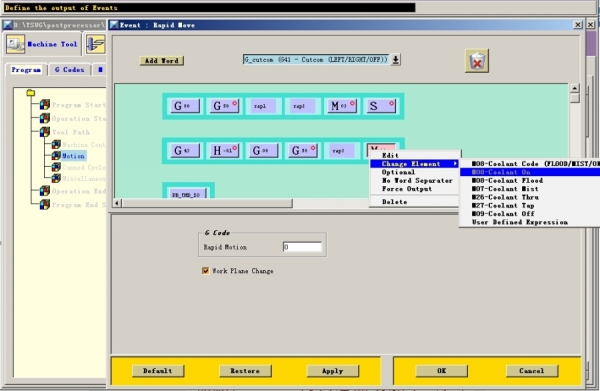Expand the Change Element submenu
This screenshot has height=391, width=600.
[x=415, y=164]
